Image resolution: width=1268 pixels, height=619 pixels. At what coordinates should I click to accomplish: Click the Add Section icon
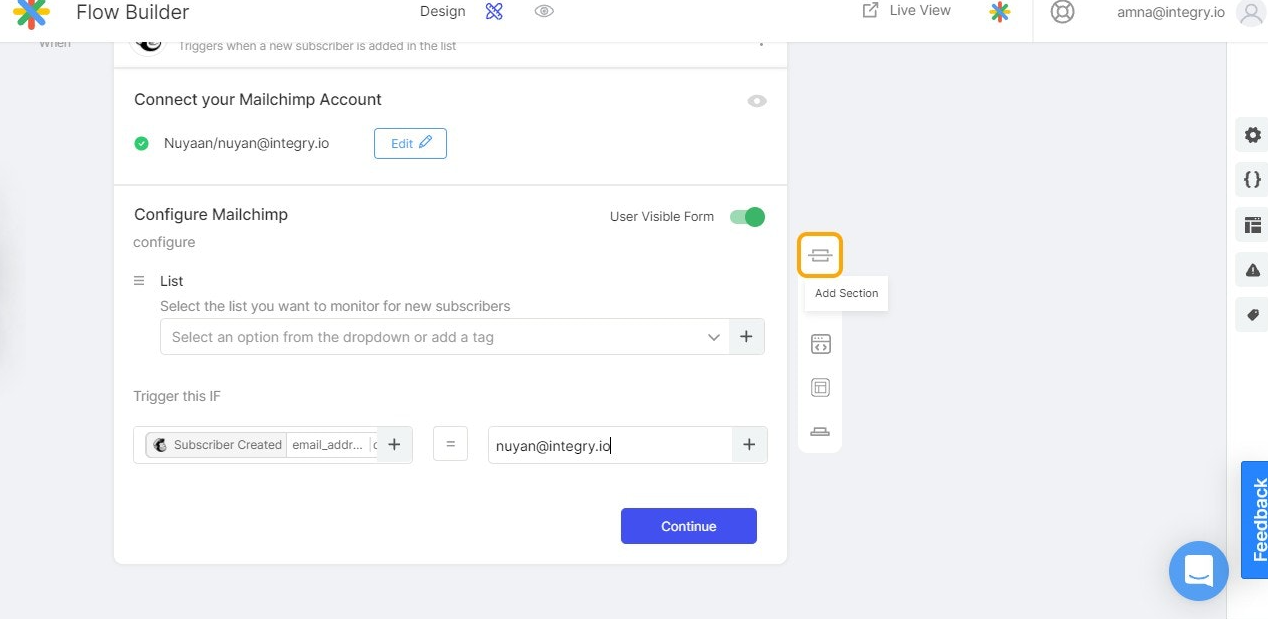(820, 255)
